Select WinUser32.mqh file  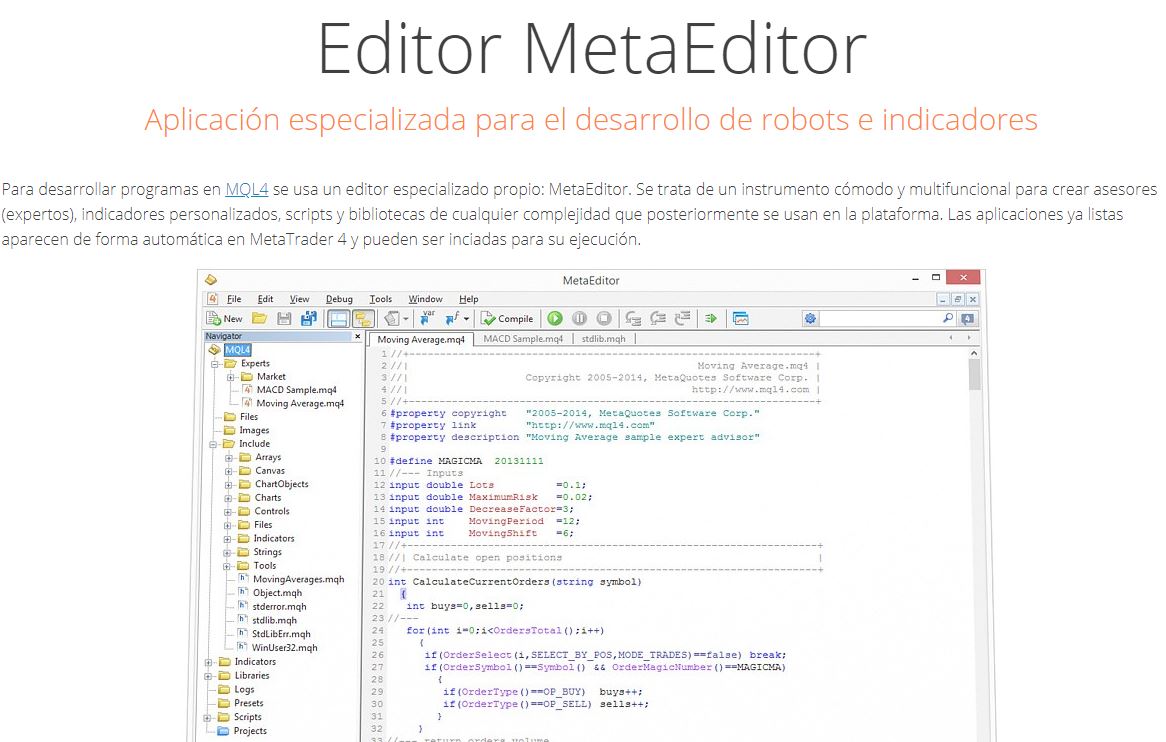[284, 648]
